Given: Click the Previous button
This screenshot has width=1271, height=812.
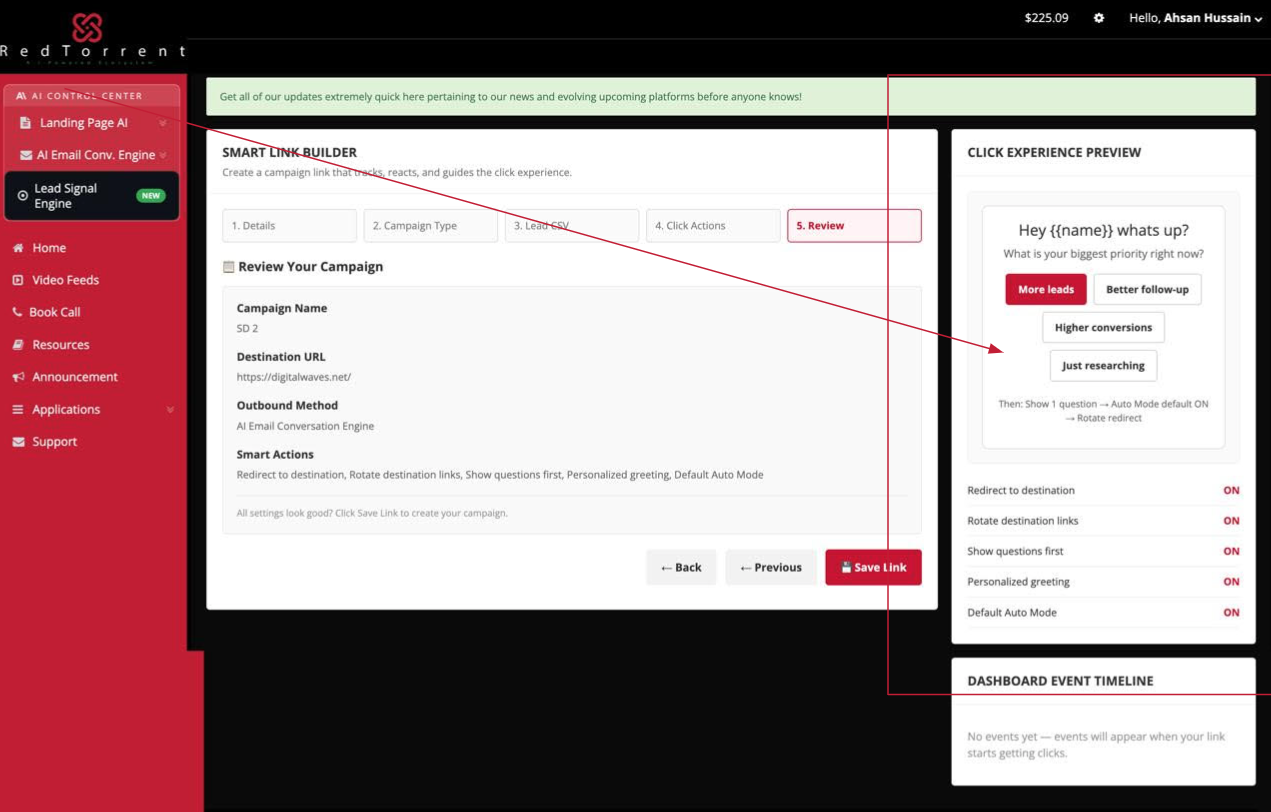Looking at the screenshot, I should [x=771, y=567].
